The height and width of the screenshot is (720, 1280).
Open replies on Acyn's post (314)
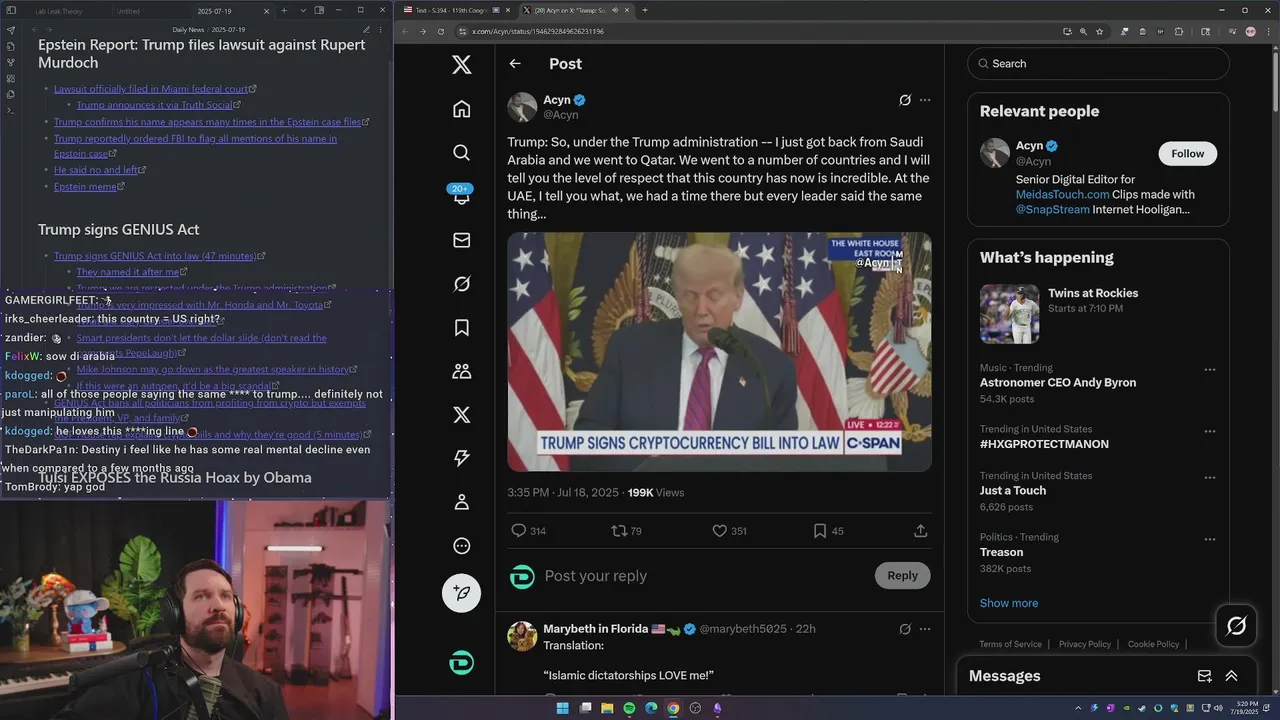coord(528,531)
